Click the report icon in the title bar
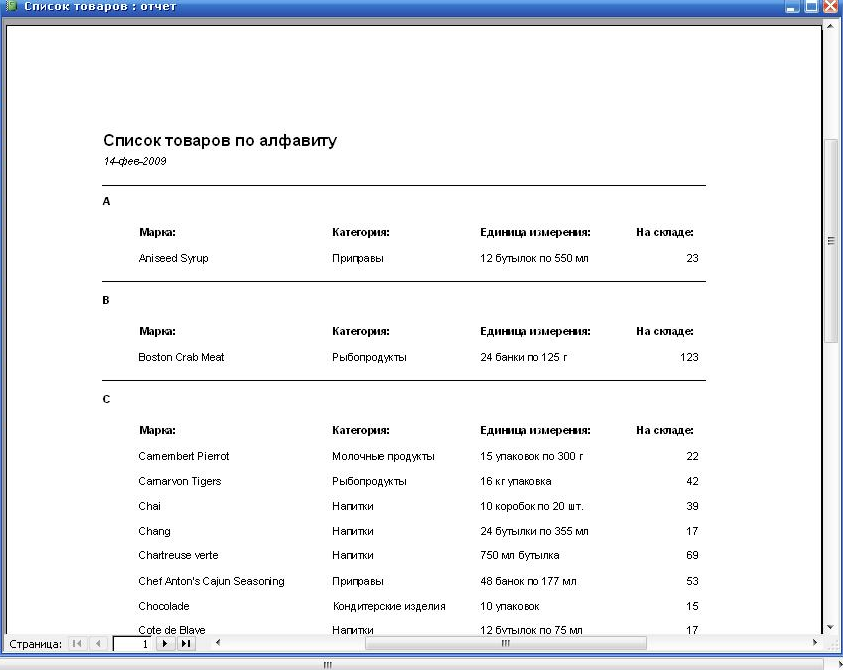The width and height of the screenshot is (843, 670). click(11, 6)
